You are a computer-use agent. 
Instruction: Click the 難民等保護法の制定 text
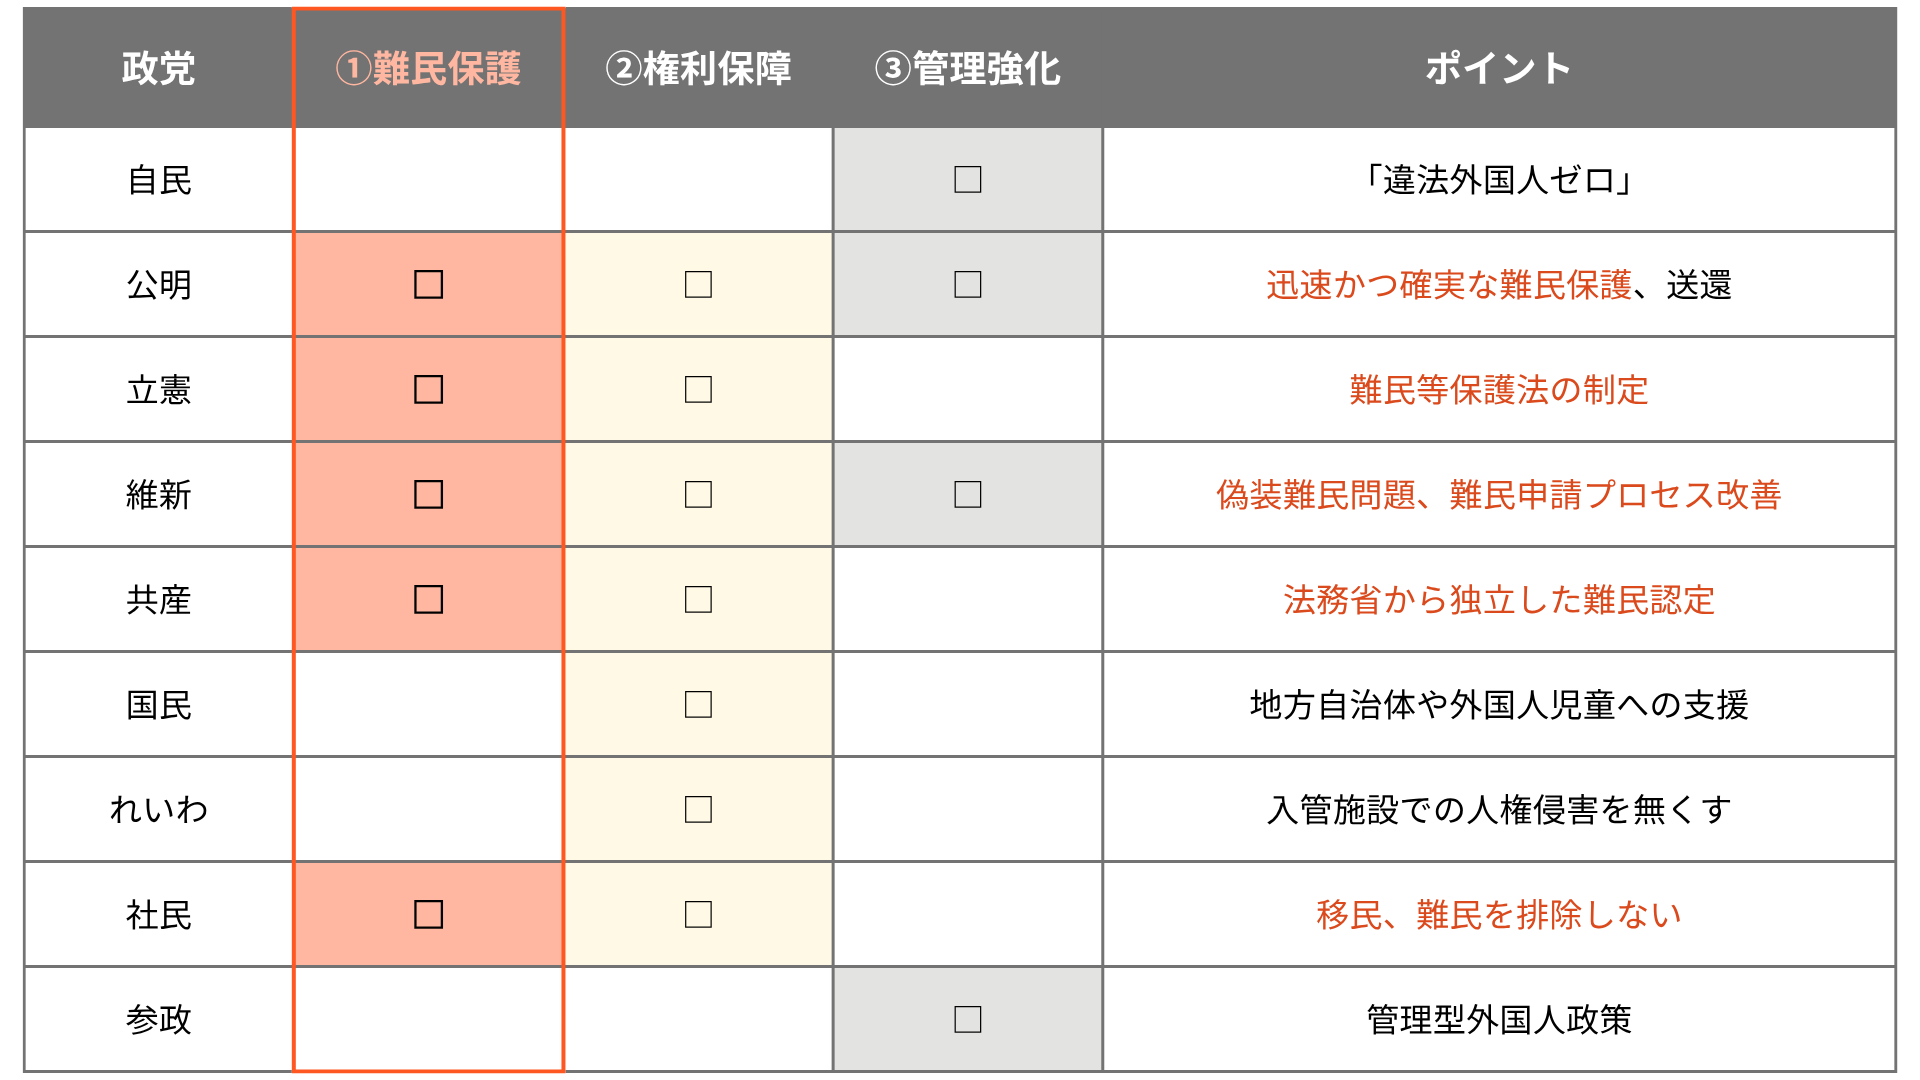[x=1498, y=390]
